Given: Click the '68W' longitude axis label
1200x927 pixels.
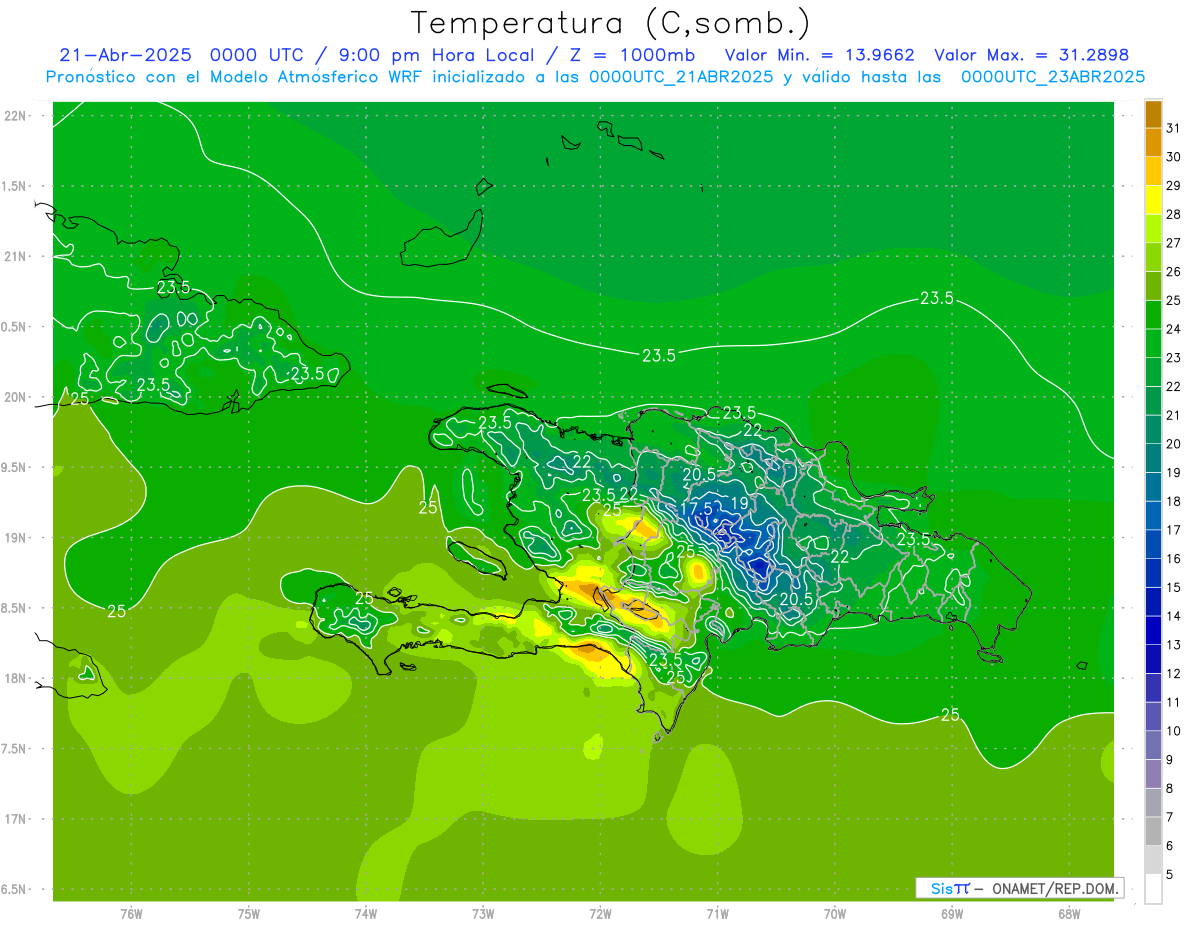Looking at the screenshot, I should click(1069, 914).
